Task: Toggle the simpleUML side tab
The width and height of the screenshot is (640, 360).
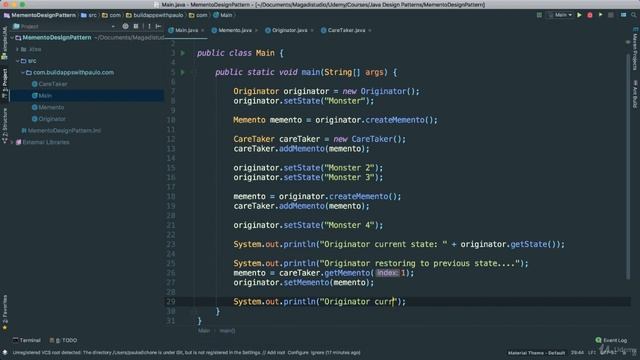Action: (4, 43)
